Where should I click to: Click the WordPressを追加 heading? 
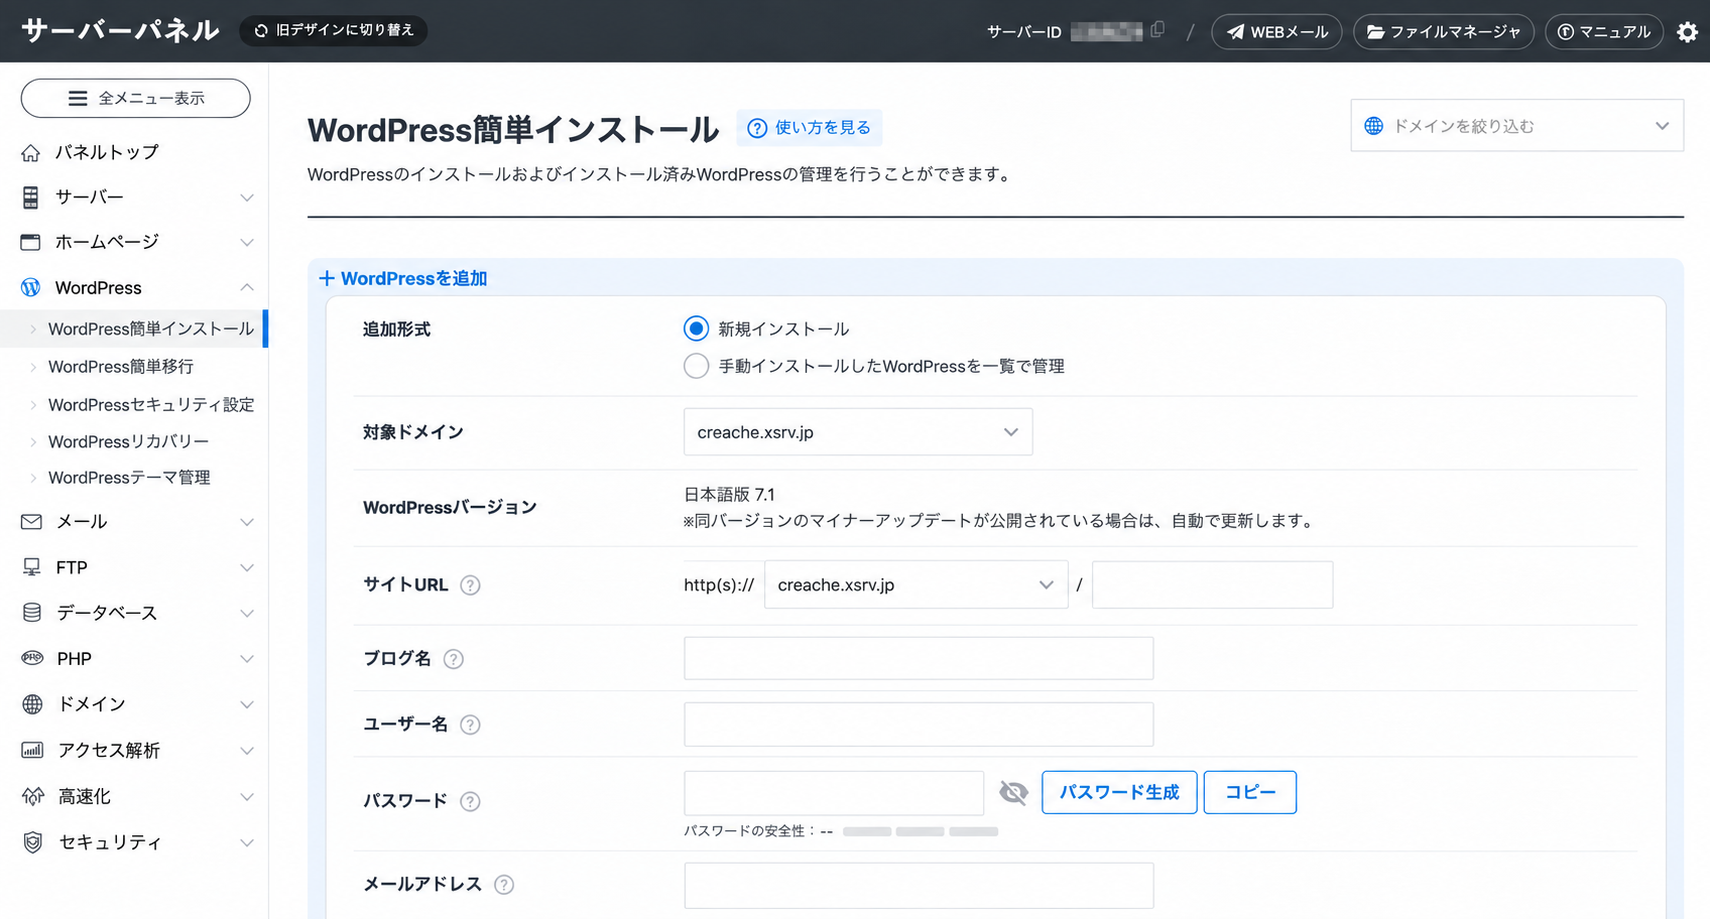click(x=403, y=278)
